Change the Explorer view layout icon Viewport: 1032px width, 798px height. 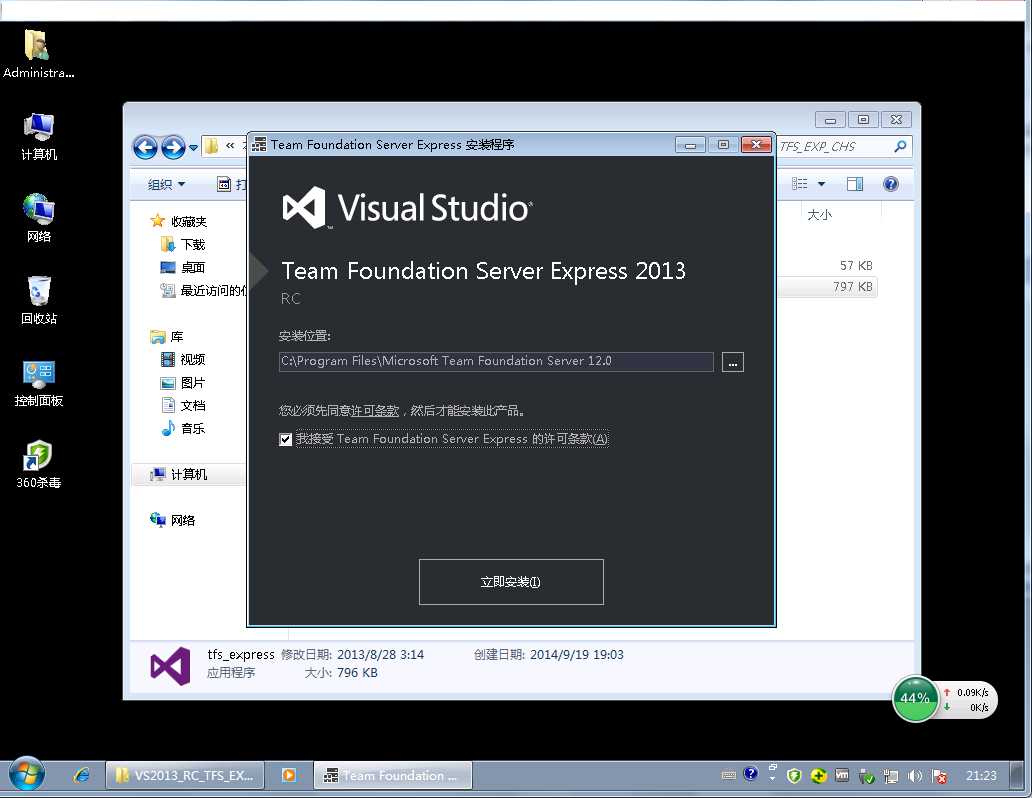(800, 184)
